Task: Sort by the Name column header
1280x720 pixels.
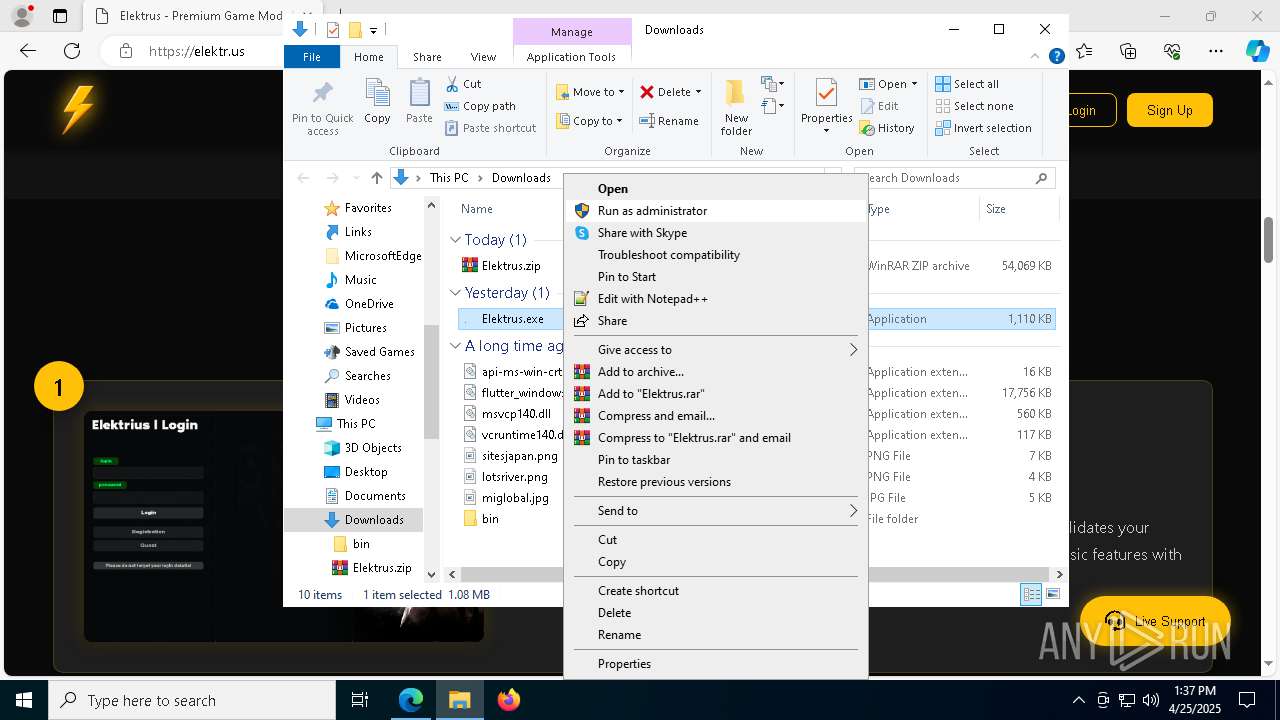Action: [477, 209]
